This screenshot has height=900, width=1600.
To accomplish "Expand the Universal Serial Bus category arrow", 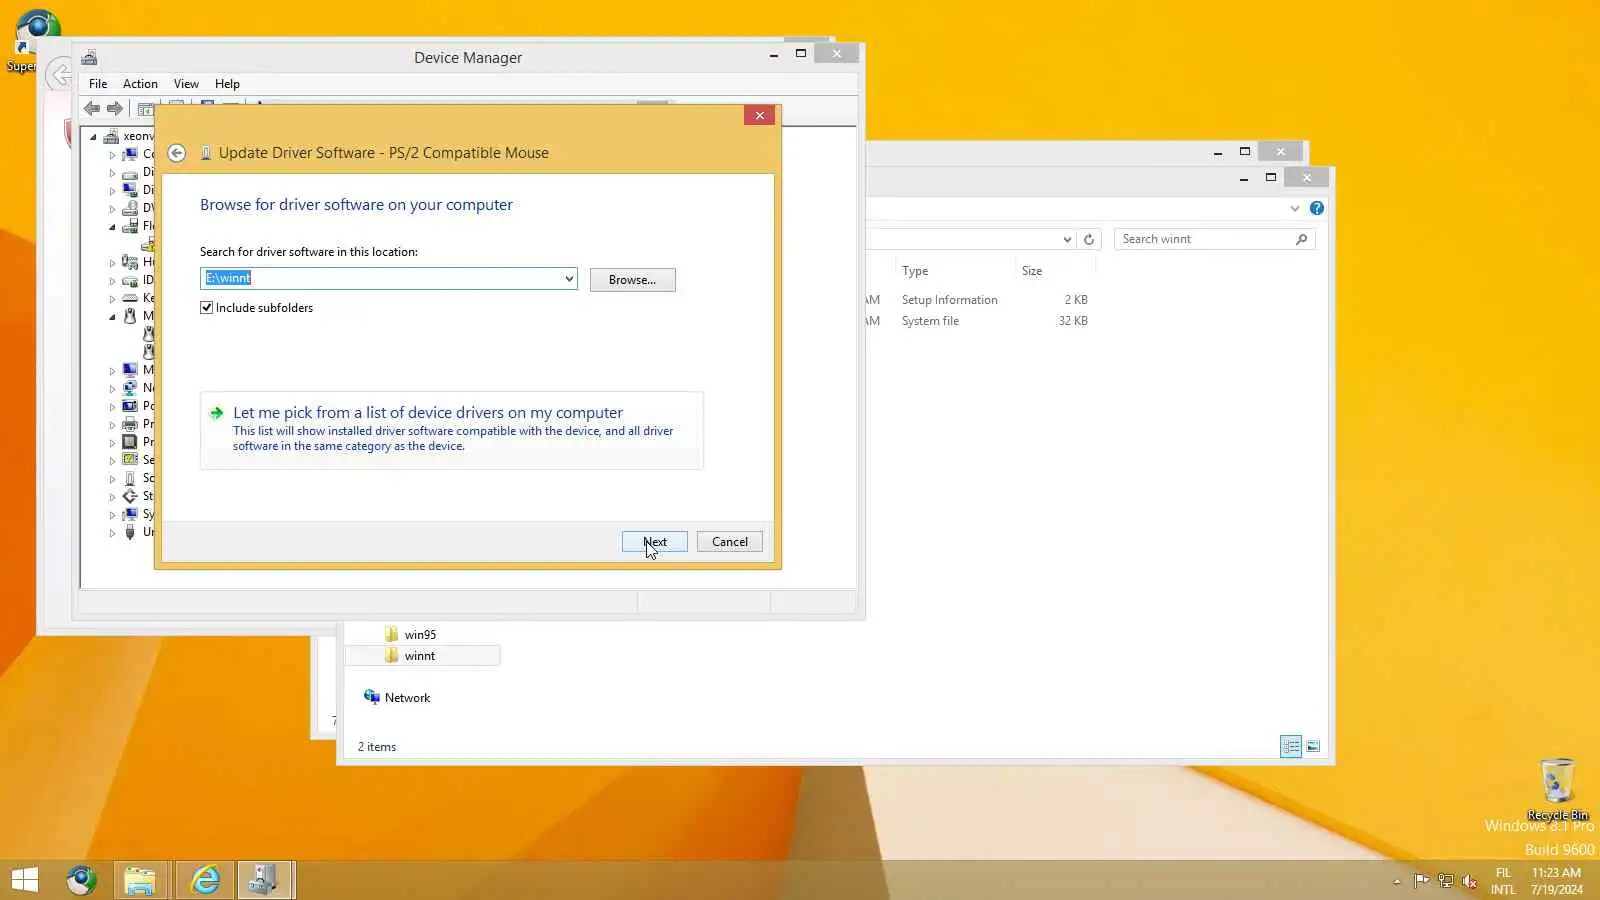I will point(112,532).
